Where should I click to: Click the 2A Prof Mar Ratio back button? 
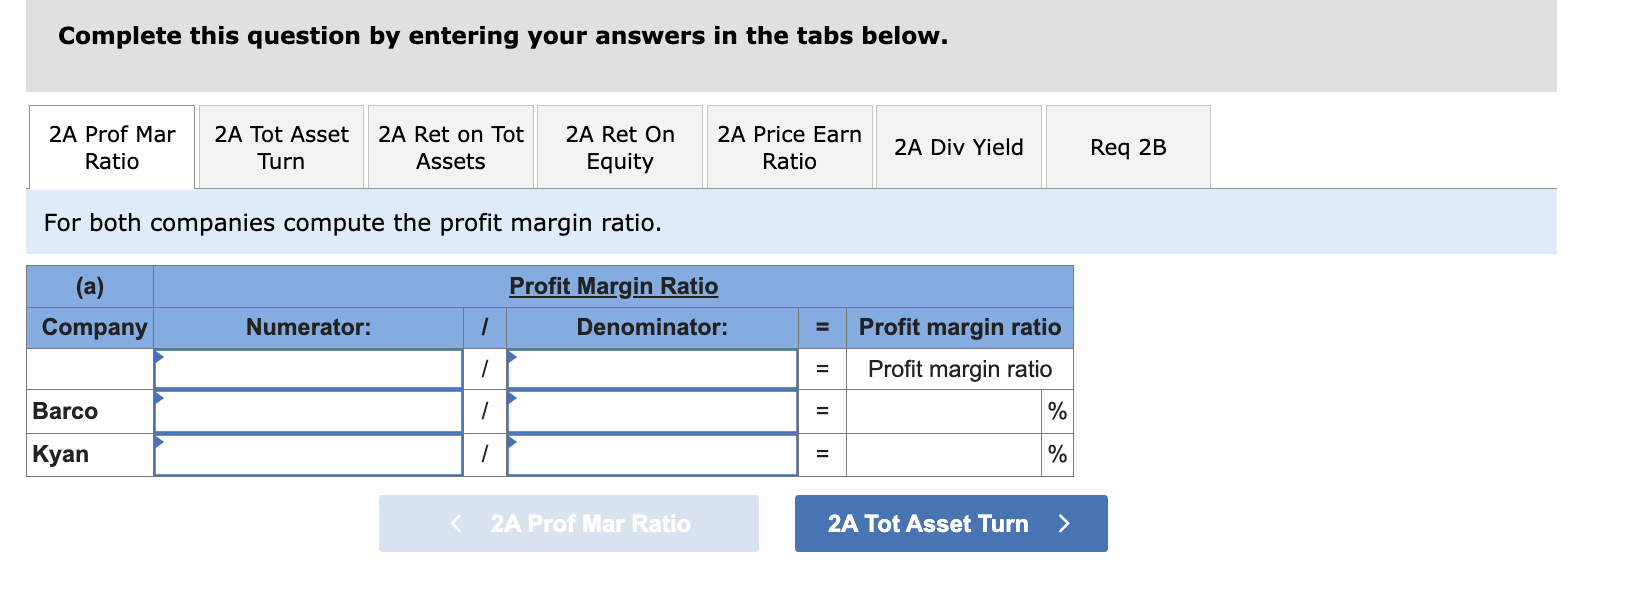click(x=568, y=523)
